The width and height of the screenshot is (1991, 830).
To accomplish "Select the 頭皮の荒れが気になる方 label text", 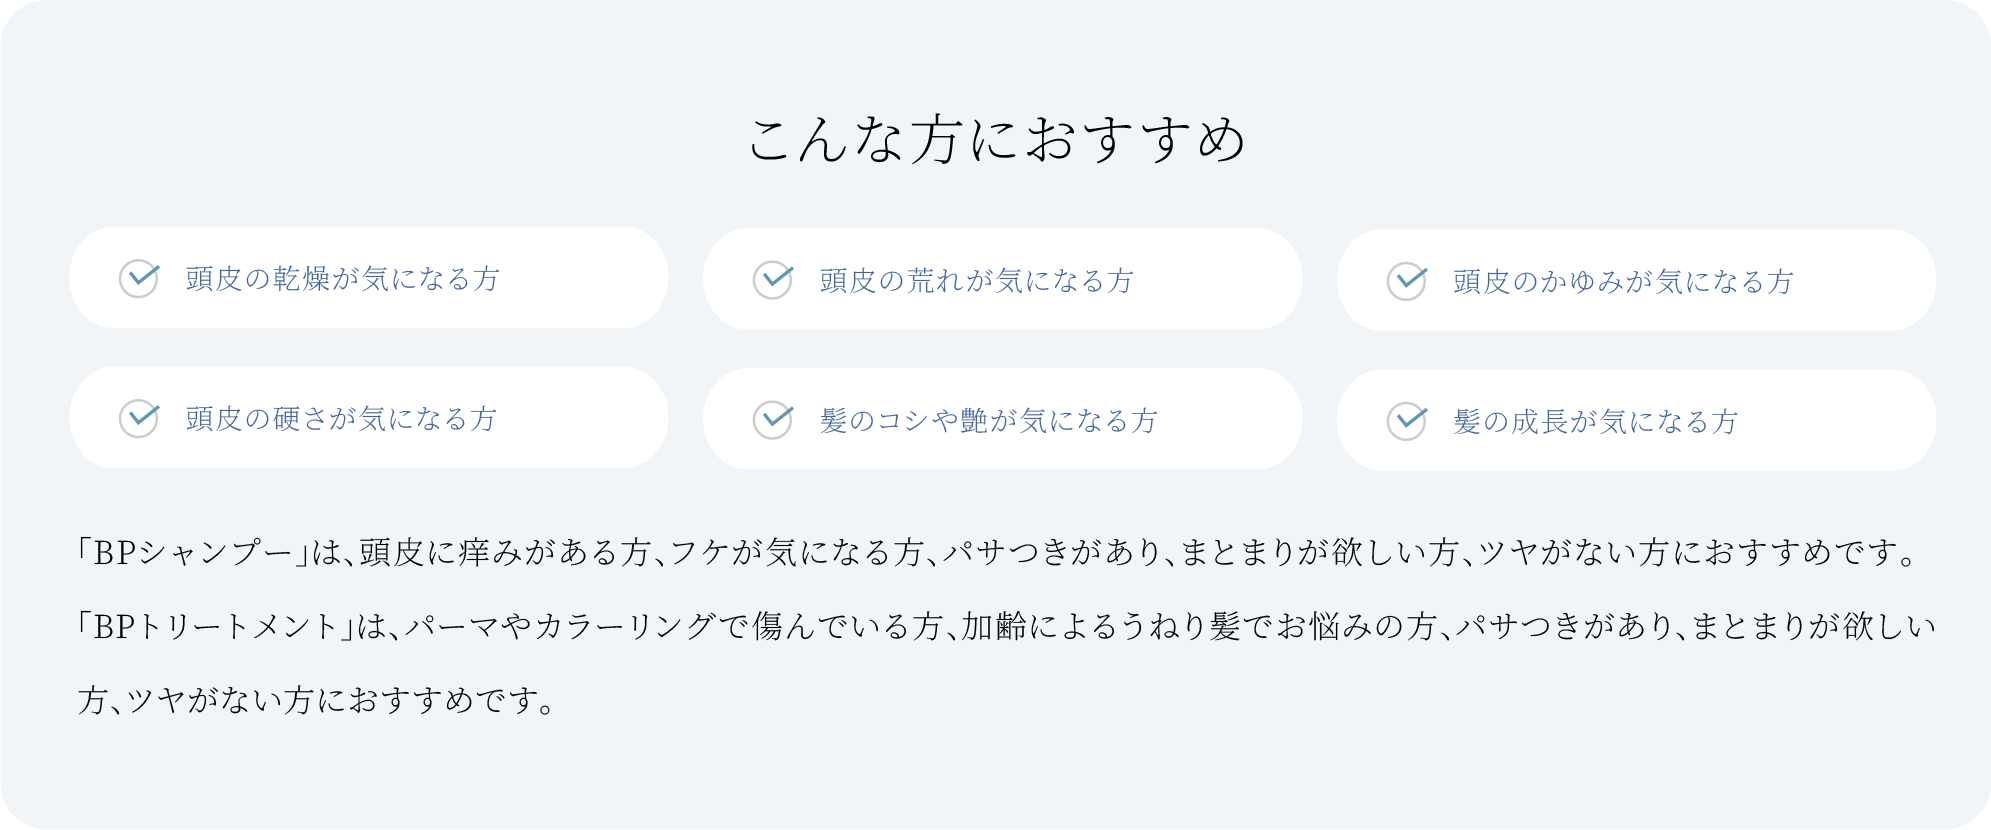I will pyautogui.click(x=976, y=281).
